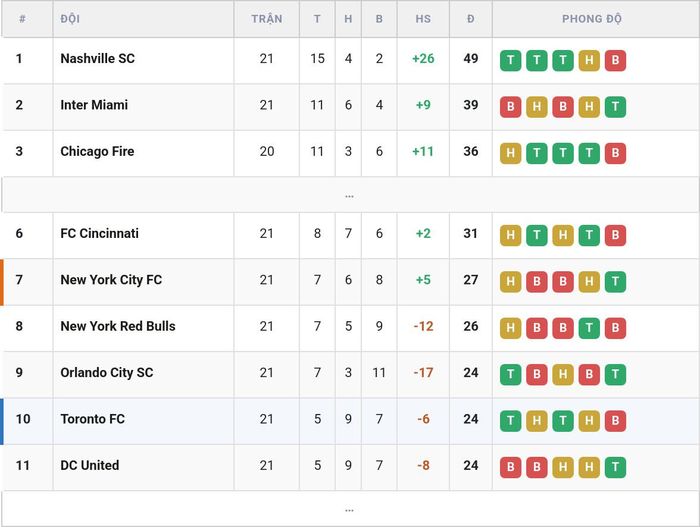Click Chicago Fire's red B loss badge
Image resolution: width=700 pixels, height=527 pixels.
pos(615,153)
